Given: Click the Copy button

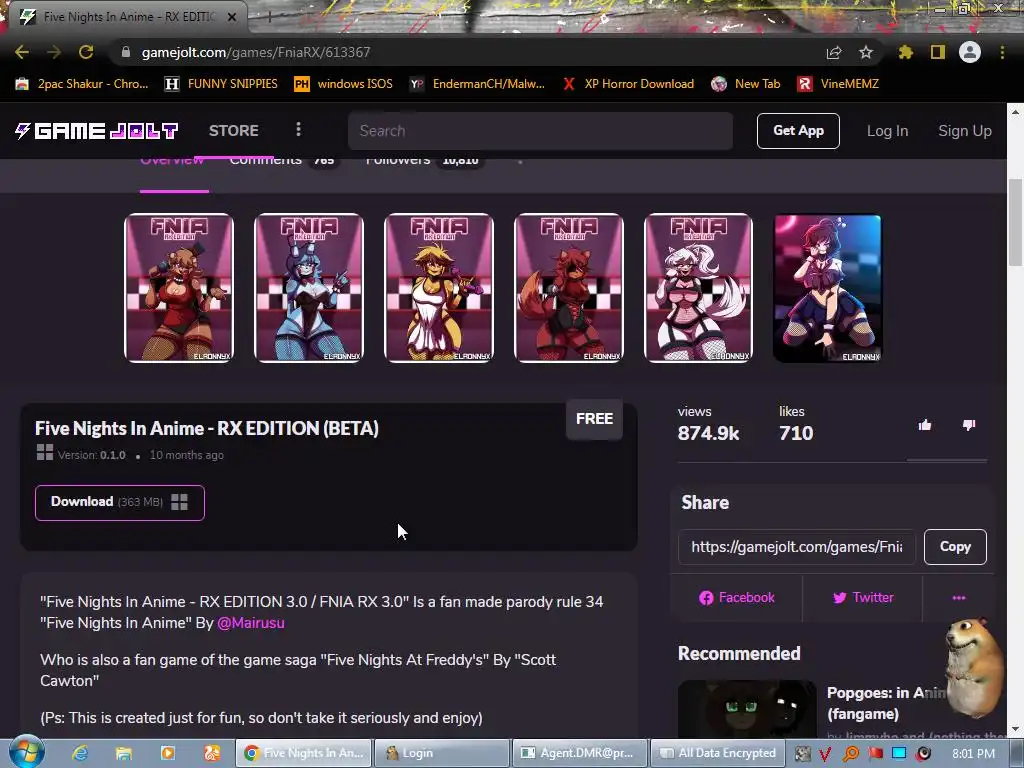Looking at the screenshot, I should pyautogui.click(x=955, y=547).
